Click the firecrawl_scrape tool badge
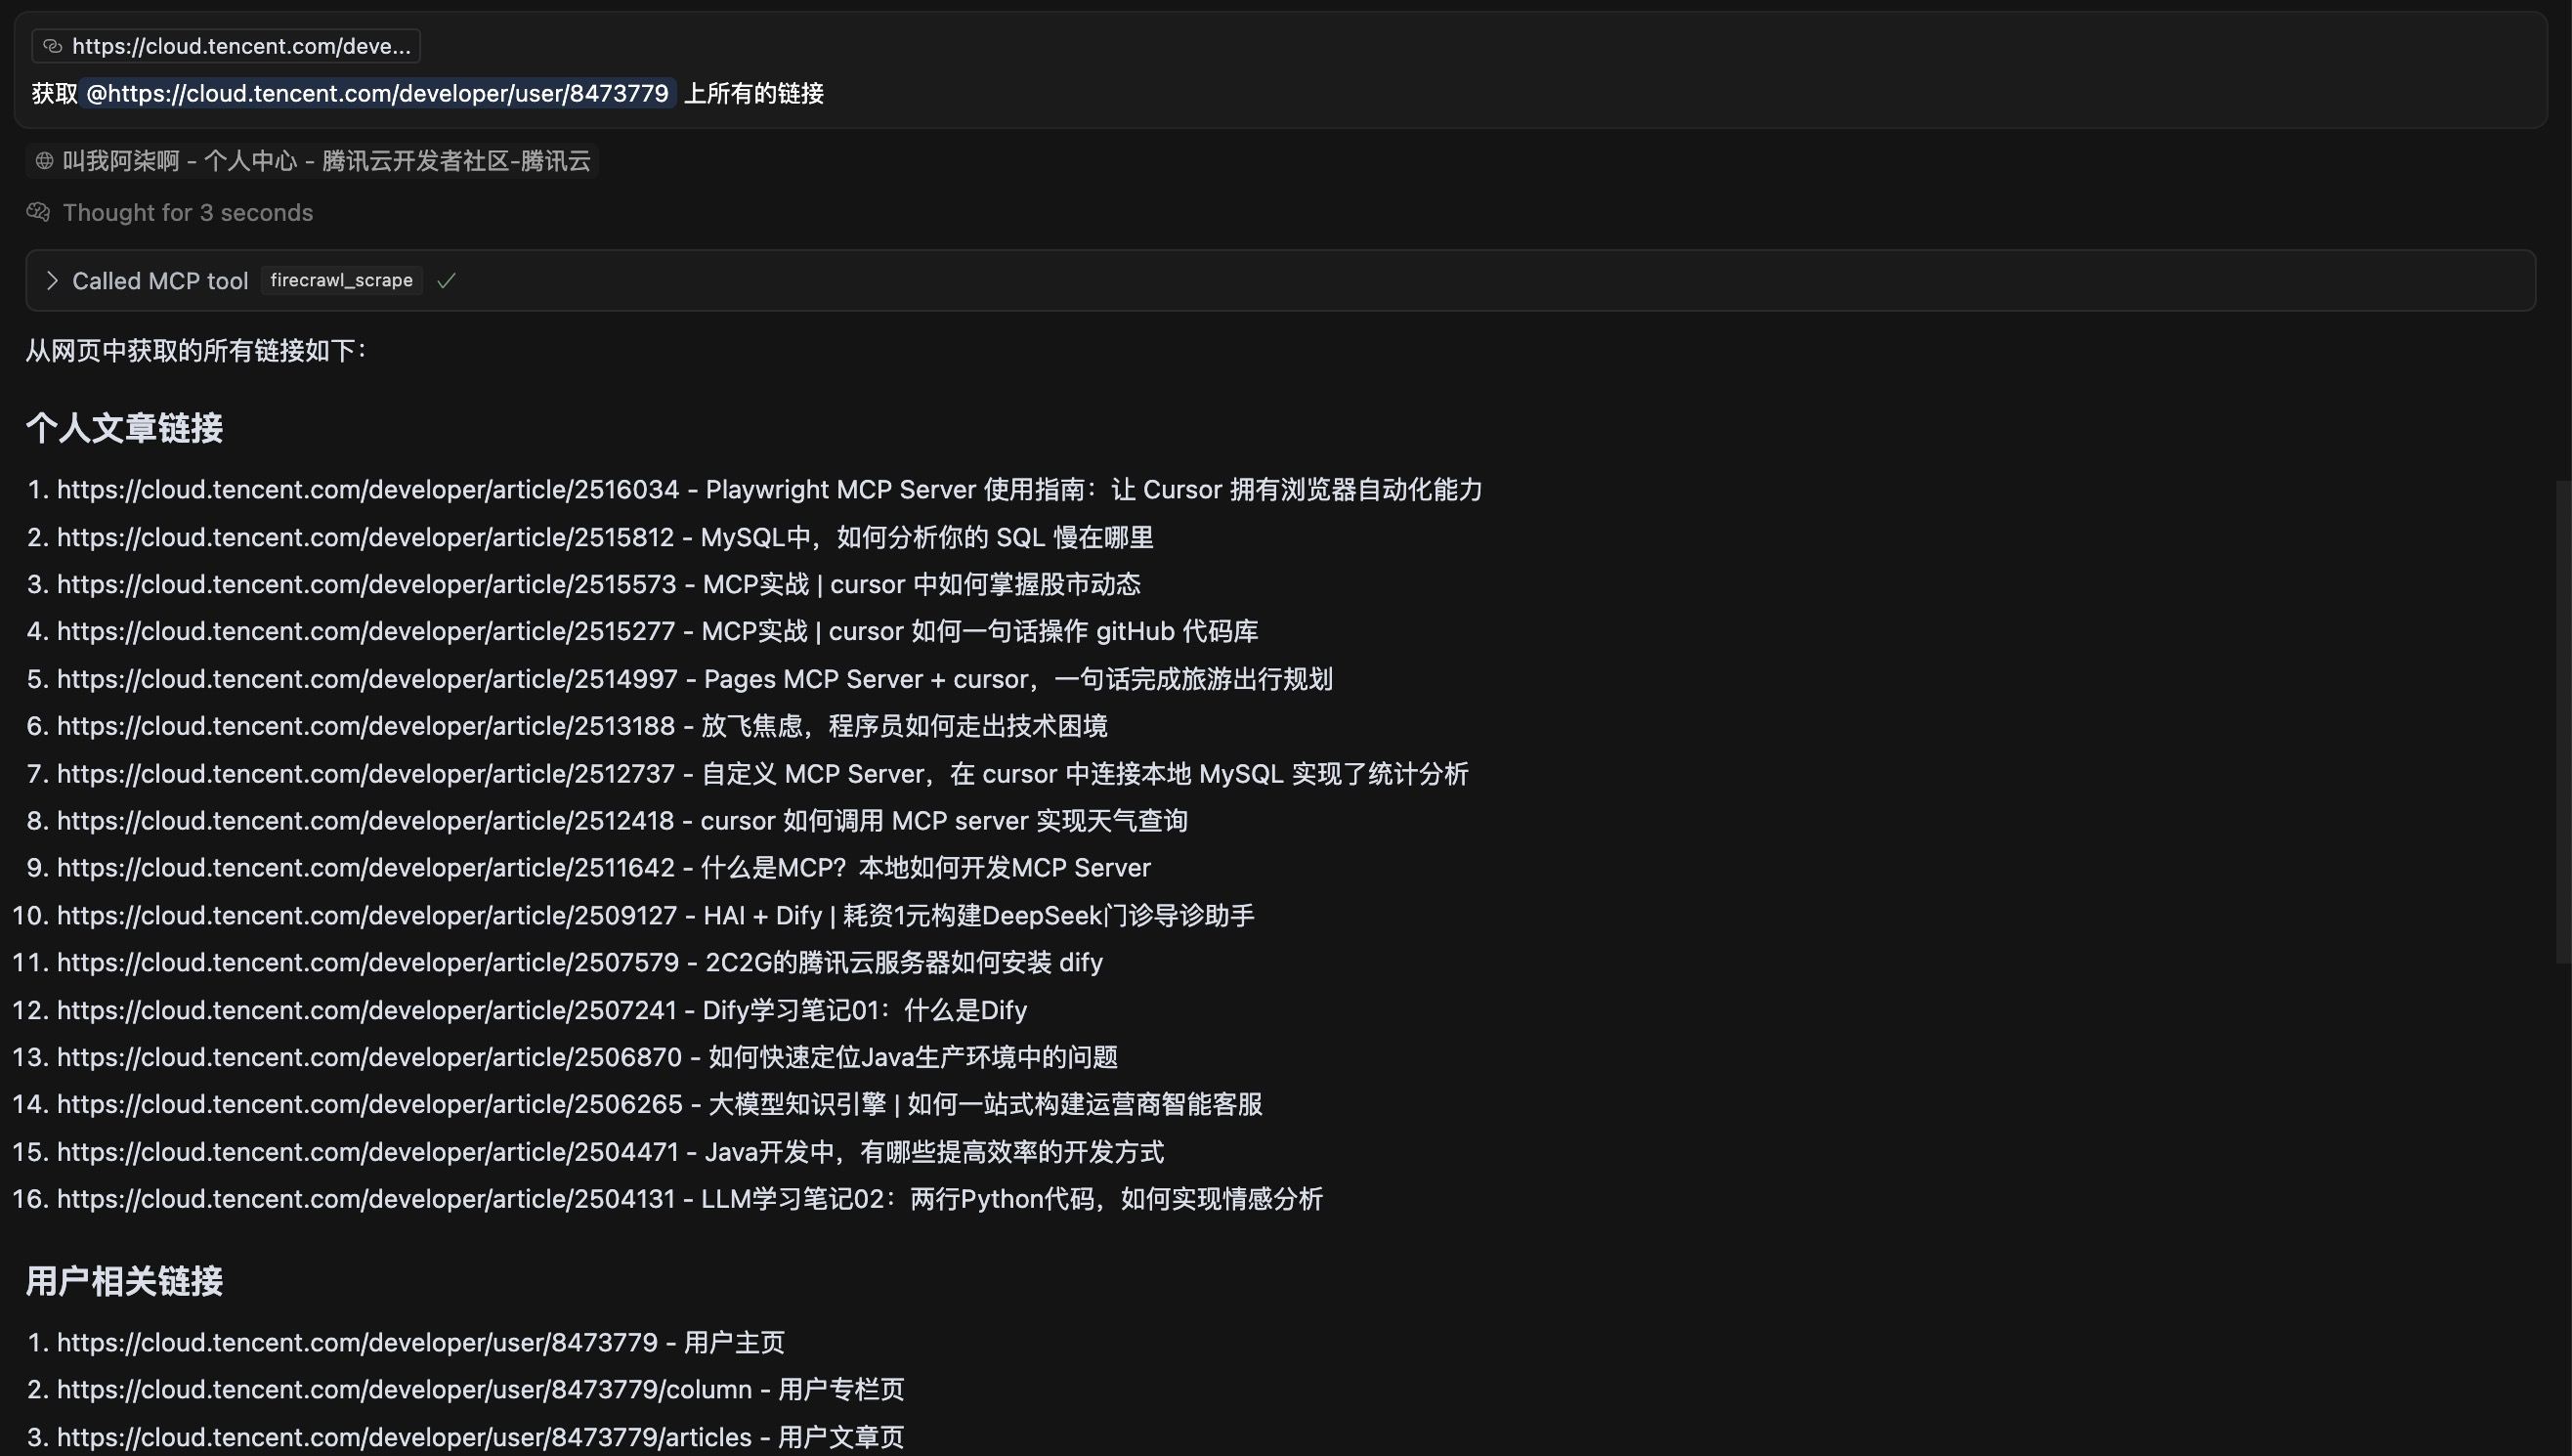Image resolution: width=2572 pixels, height=1456 pixels. (x=341, y=281)
